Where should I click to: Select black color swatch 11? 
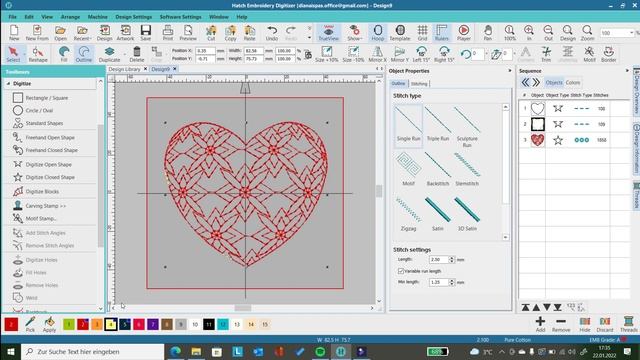coord(209,324)
